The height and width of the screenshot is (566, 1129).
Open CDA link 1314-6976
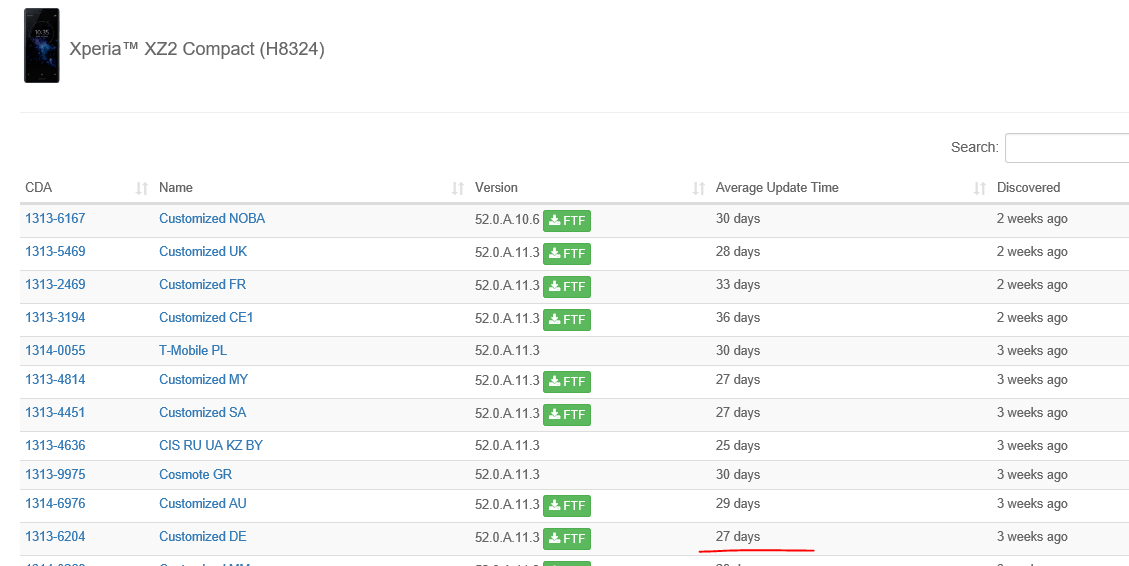click(x=55, y=503)
